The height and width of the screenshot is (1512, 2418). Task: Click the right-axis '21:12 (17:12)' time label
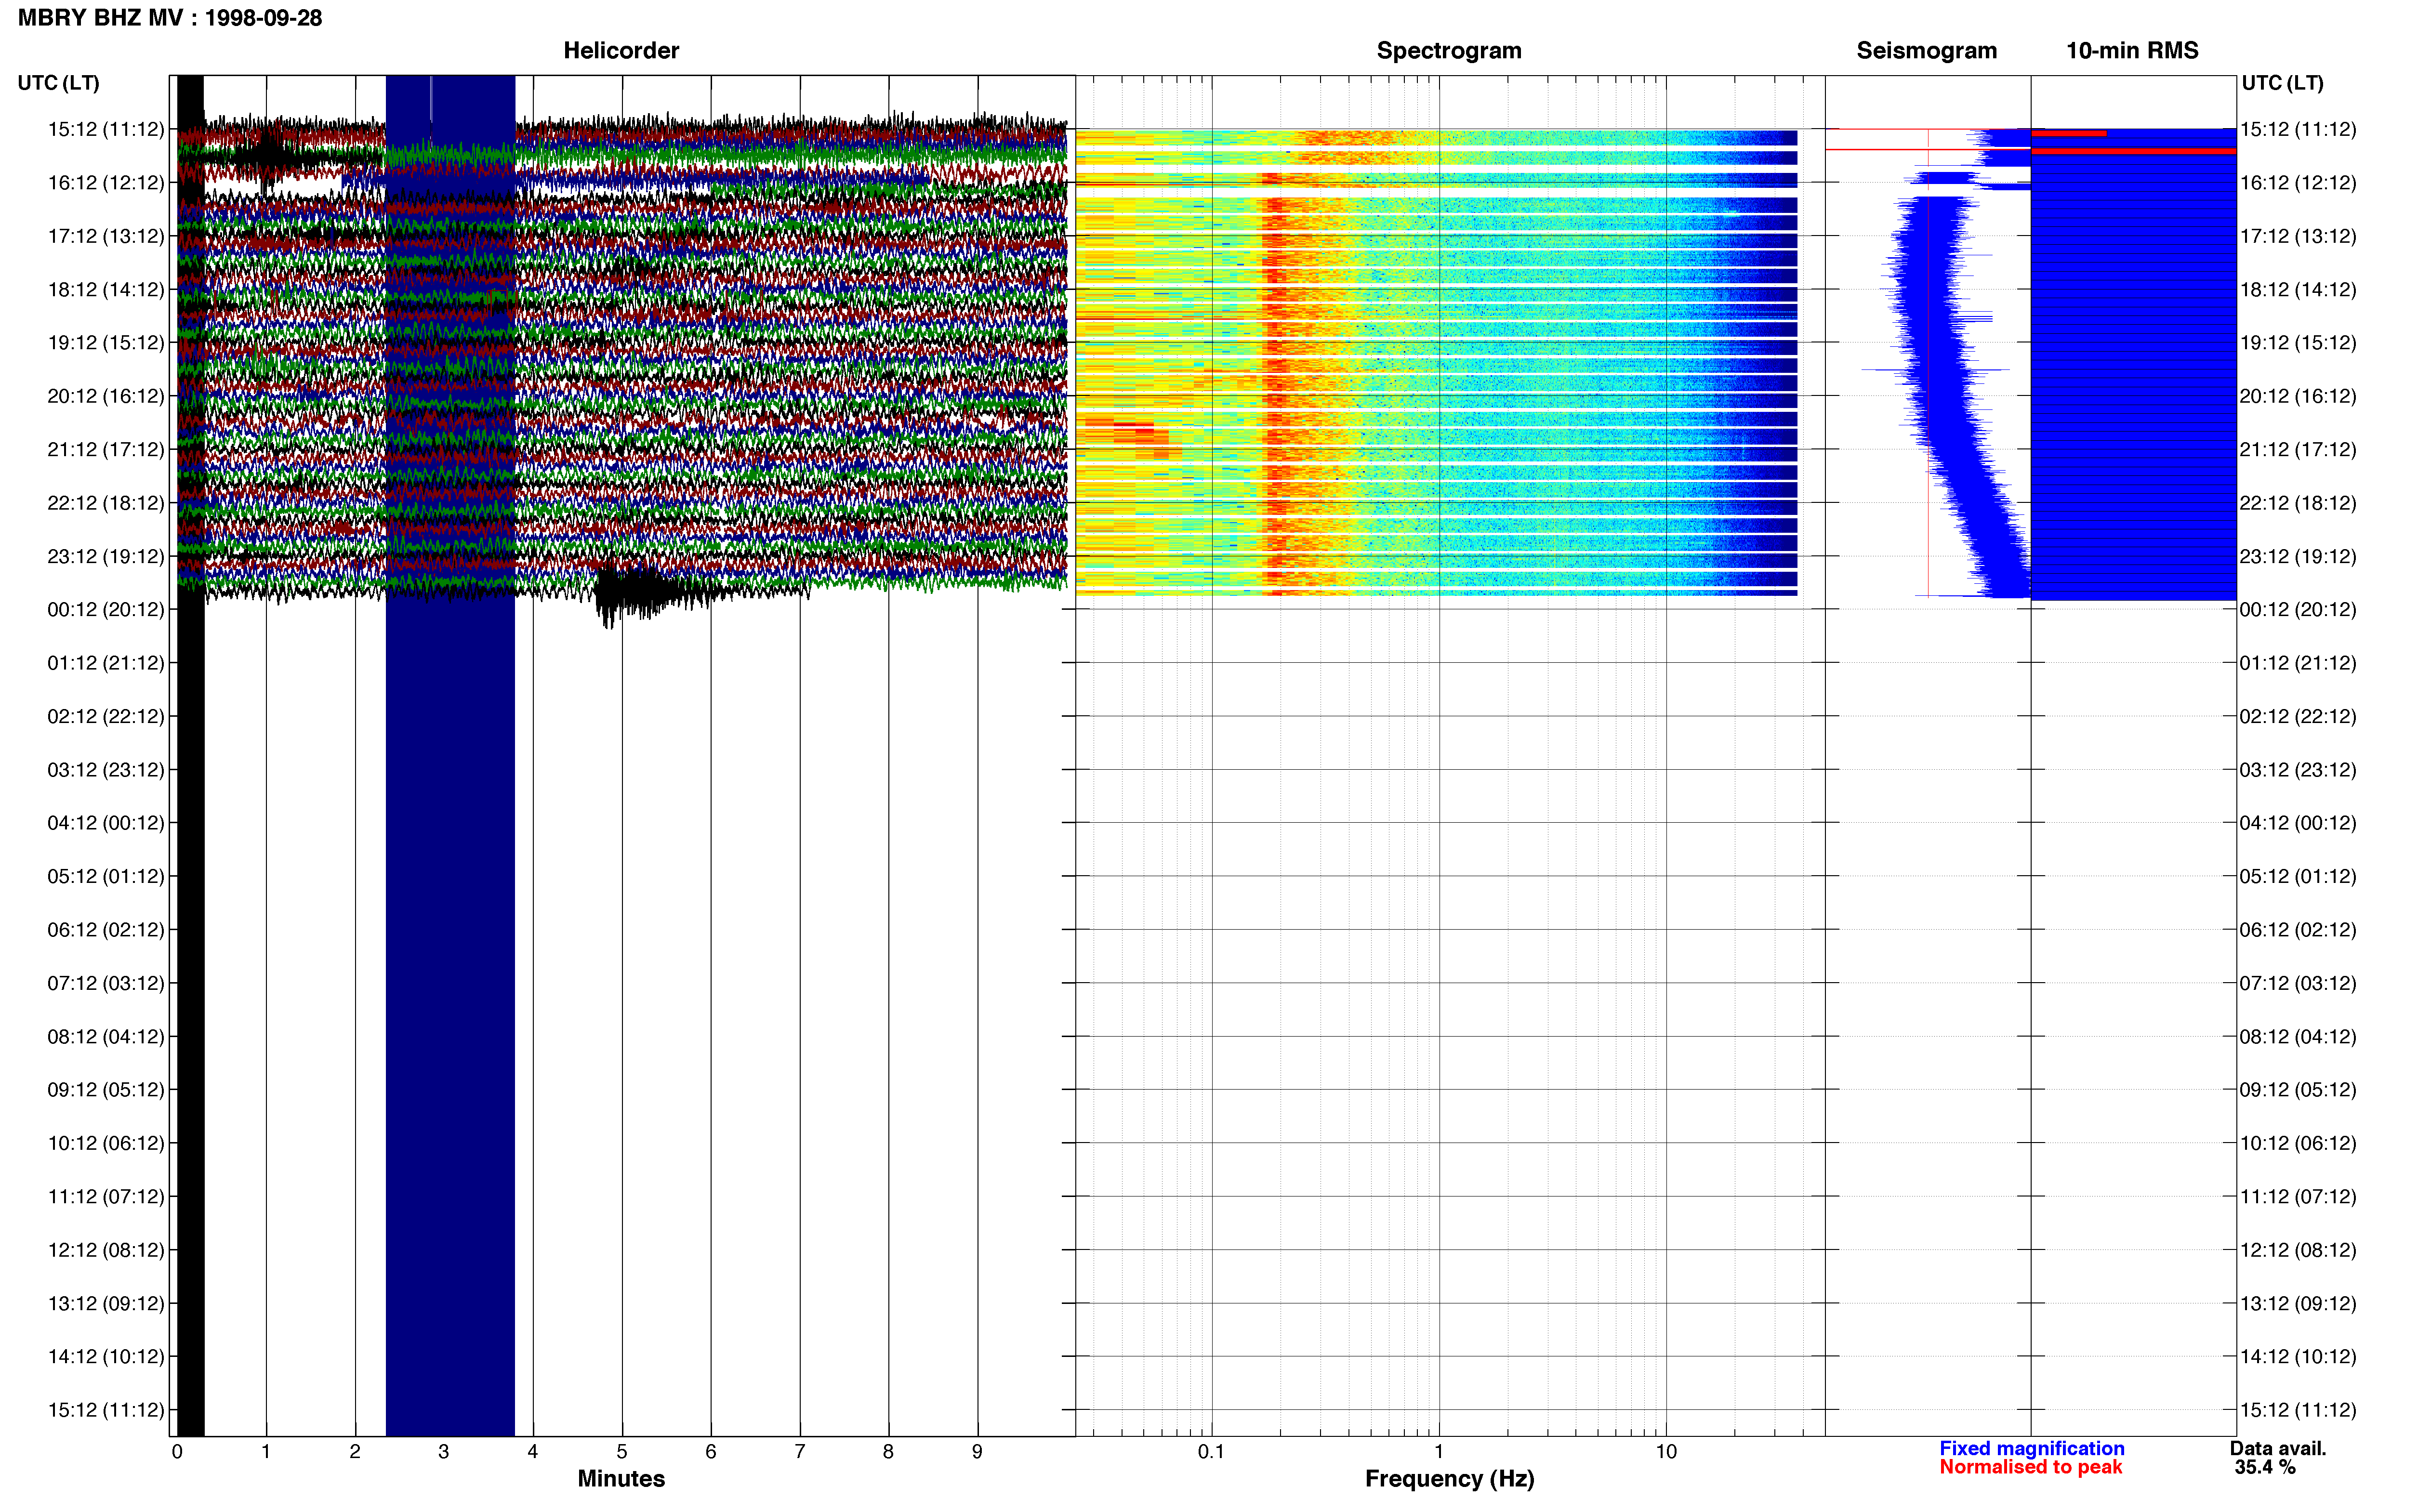pos(2298,449)
